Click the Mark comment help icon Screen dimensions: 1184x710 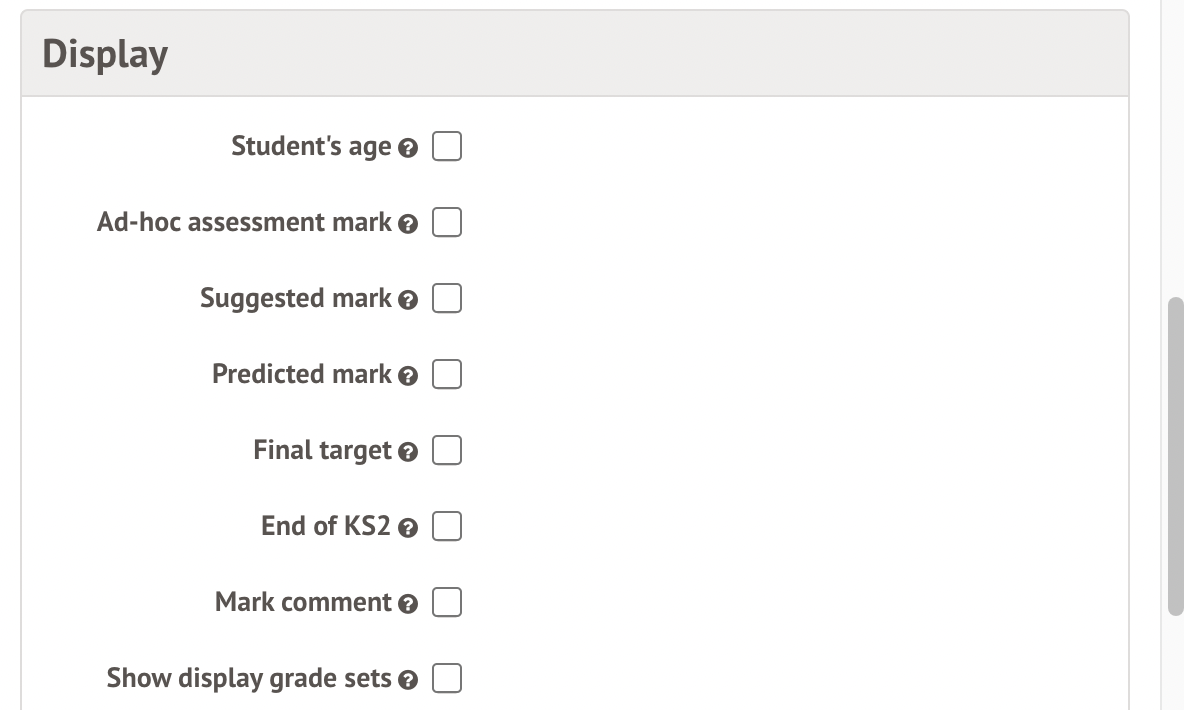407,604
